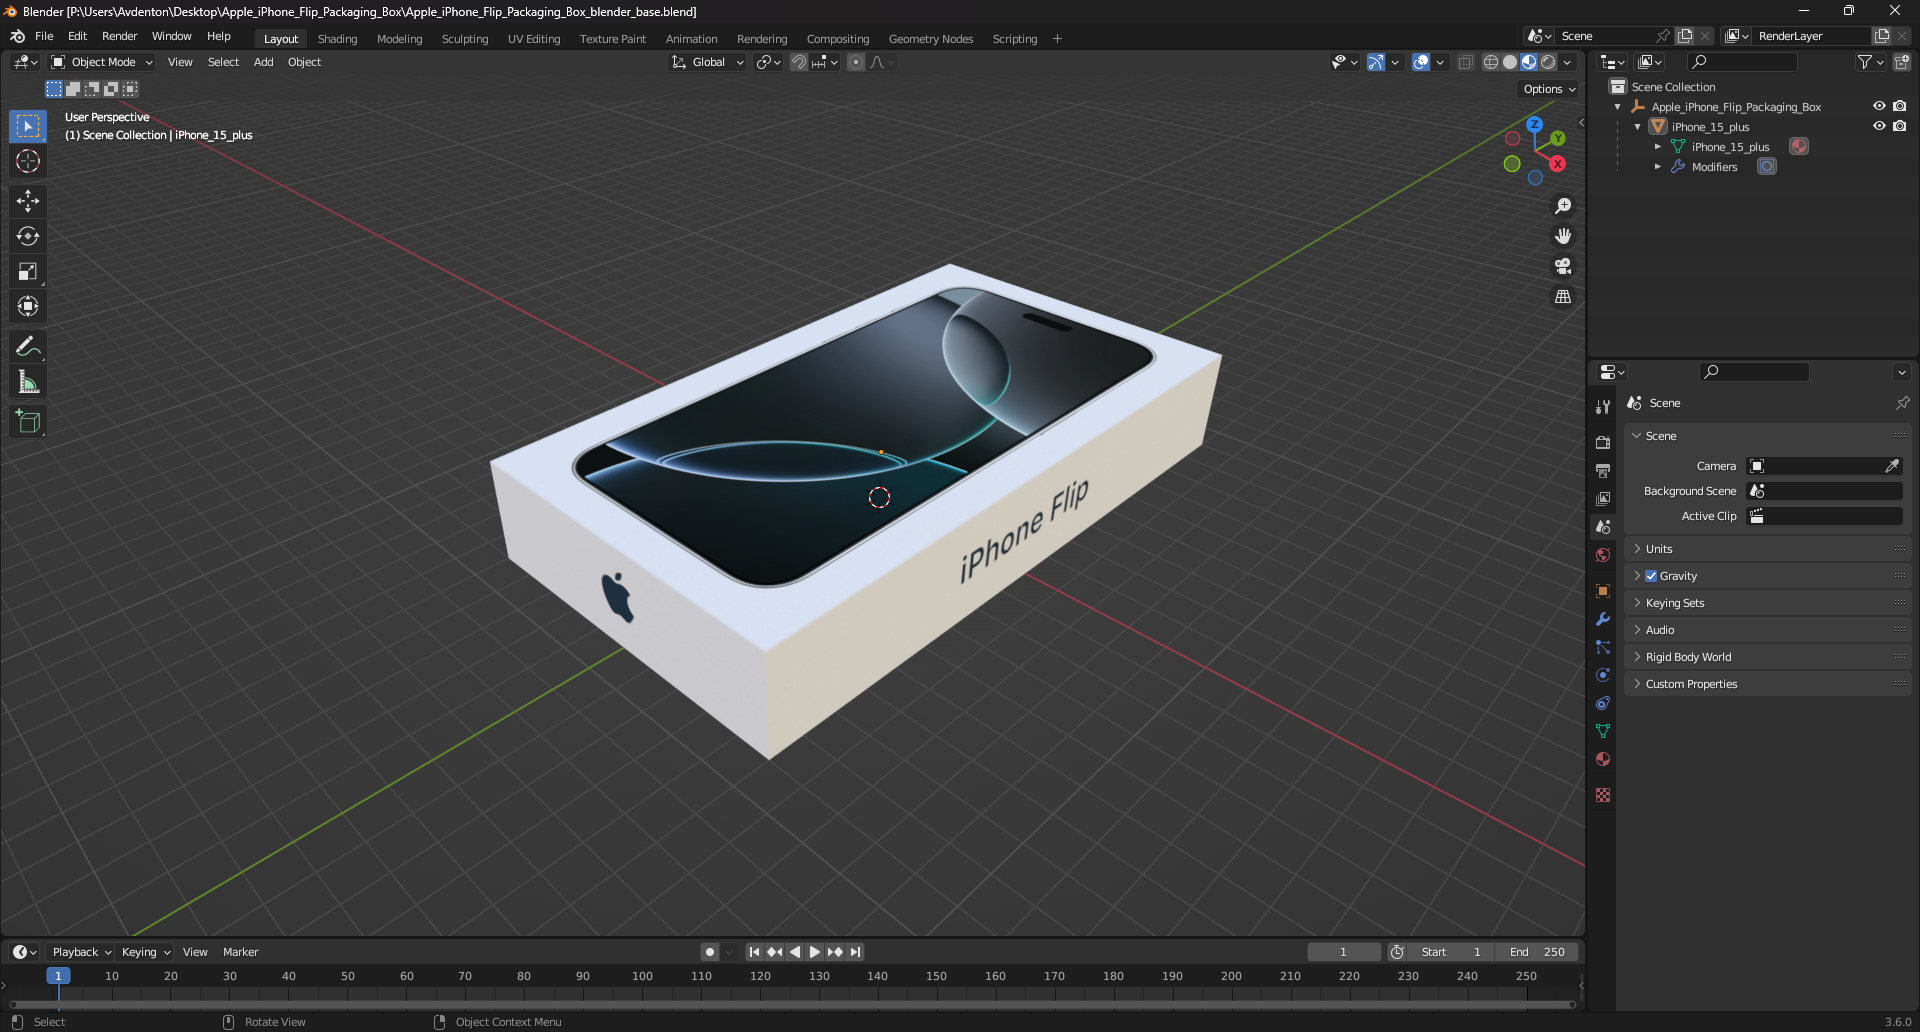Click the Marker menu in timeline
This screenshot has height=1032, width=1920.
pos(240,952)
